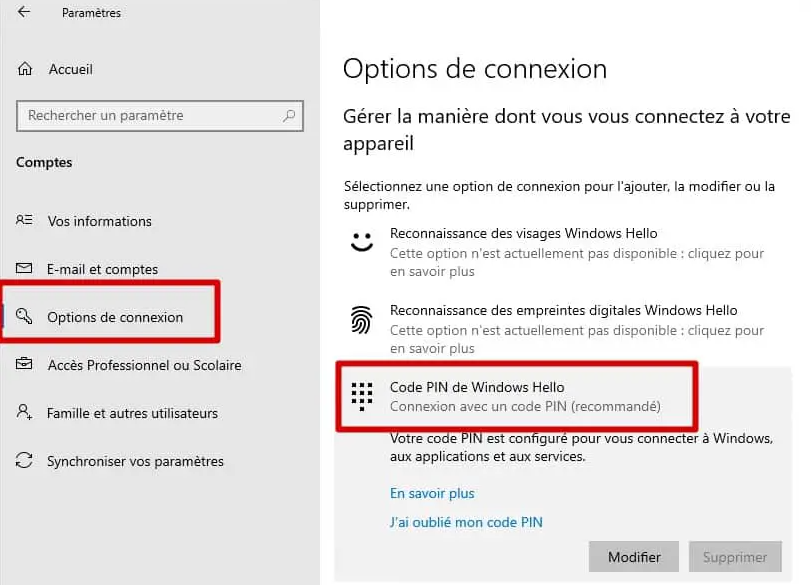Click the Famille et autres utilisateurs icon

pos(25,413)
